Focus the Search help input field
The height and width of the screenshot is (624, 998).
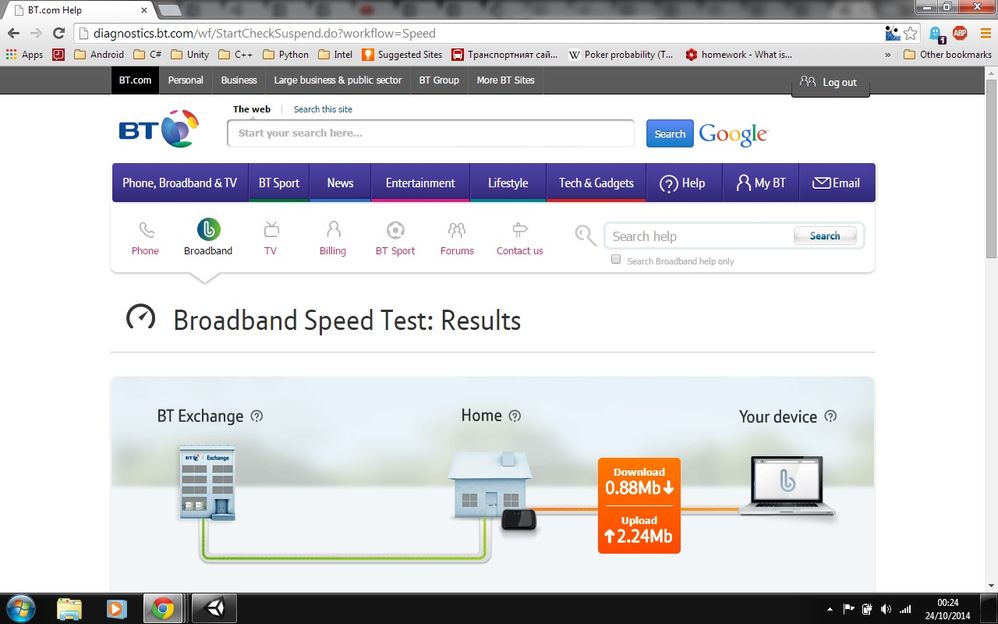pyautogui.click(x=698, y=236)
